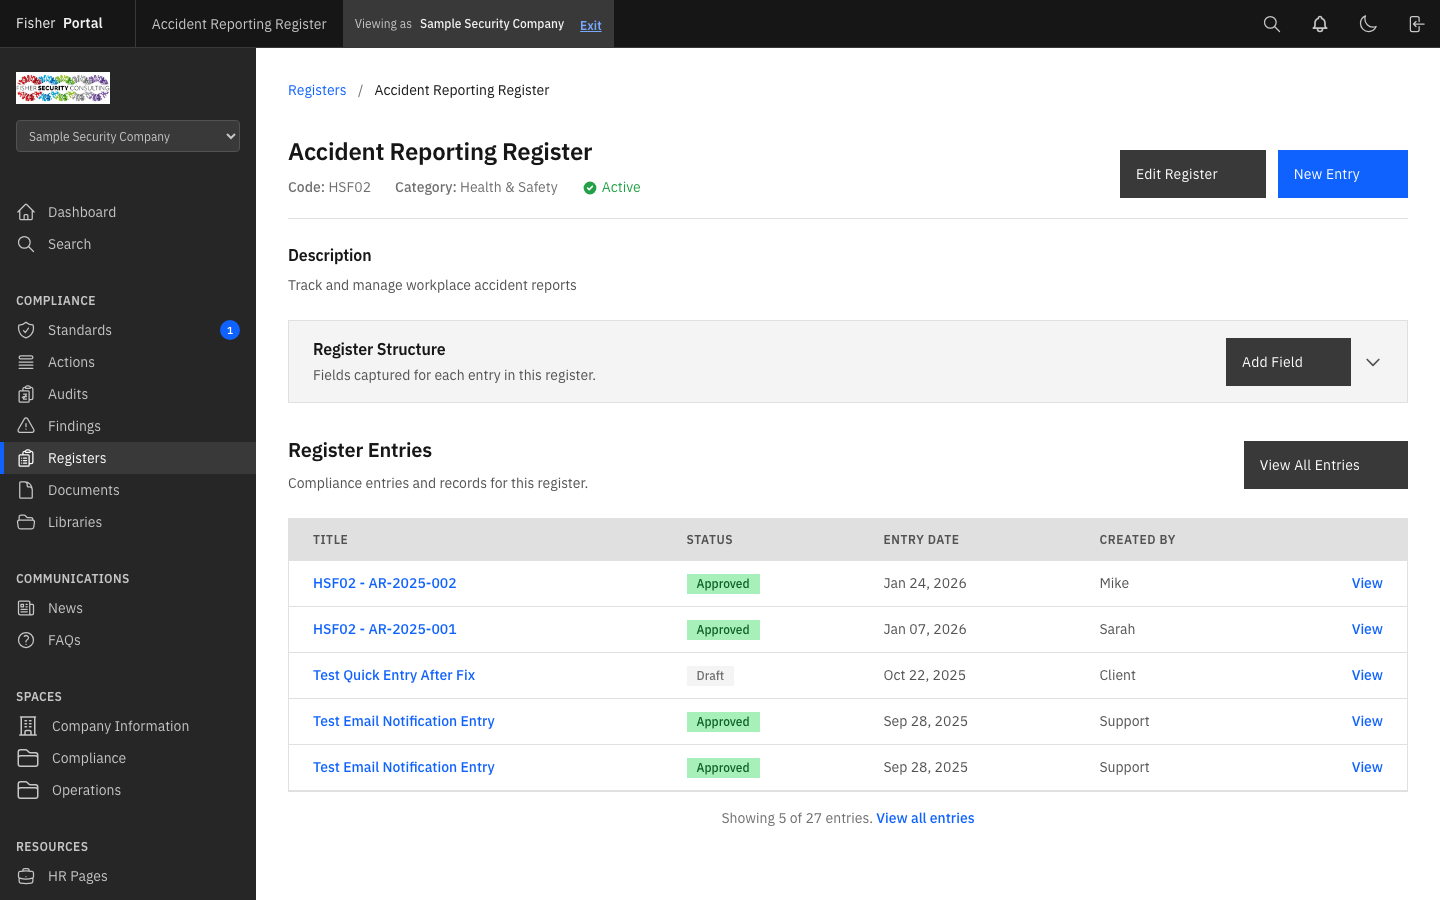Open entry HSF02 - AR-2025-001
The width and height of the screenshot is (1440, 900).
point(384,629)
